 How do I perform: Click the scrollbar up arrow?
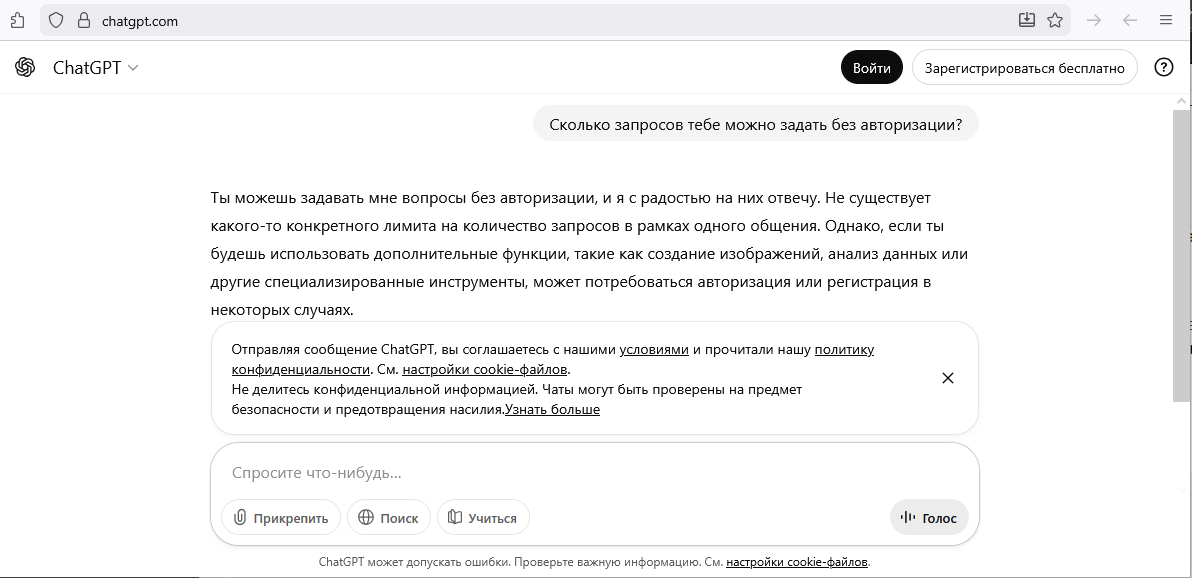[1182, 101]
